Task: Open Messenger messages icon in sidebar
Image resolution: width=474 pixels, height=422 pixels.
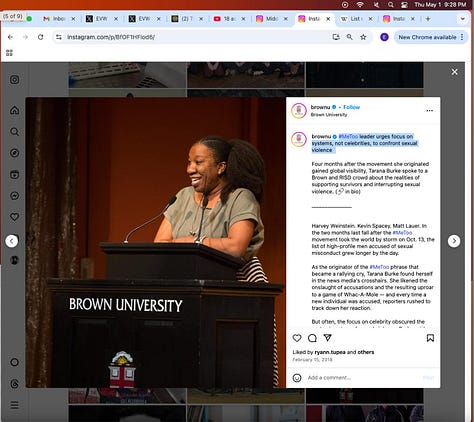Action: (14, 196)
